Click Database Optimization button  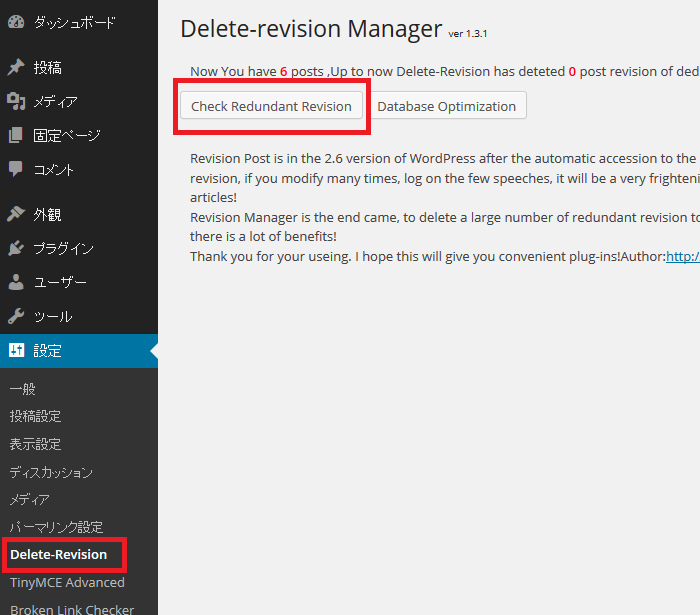[446, 106]
